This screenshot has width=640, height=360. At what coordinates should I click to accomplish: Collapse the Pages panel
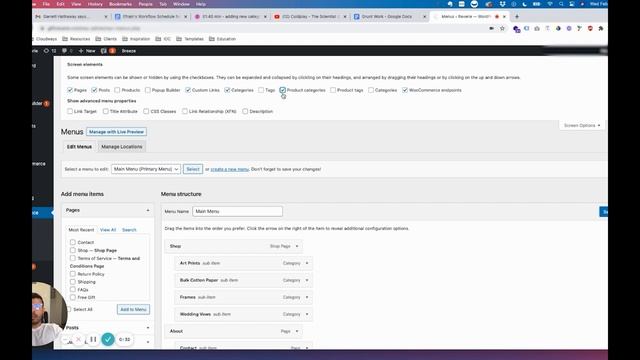point(148,210)
